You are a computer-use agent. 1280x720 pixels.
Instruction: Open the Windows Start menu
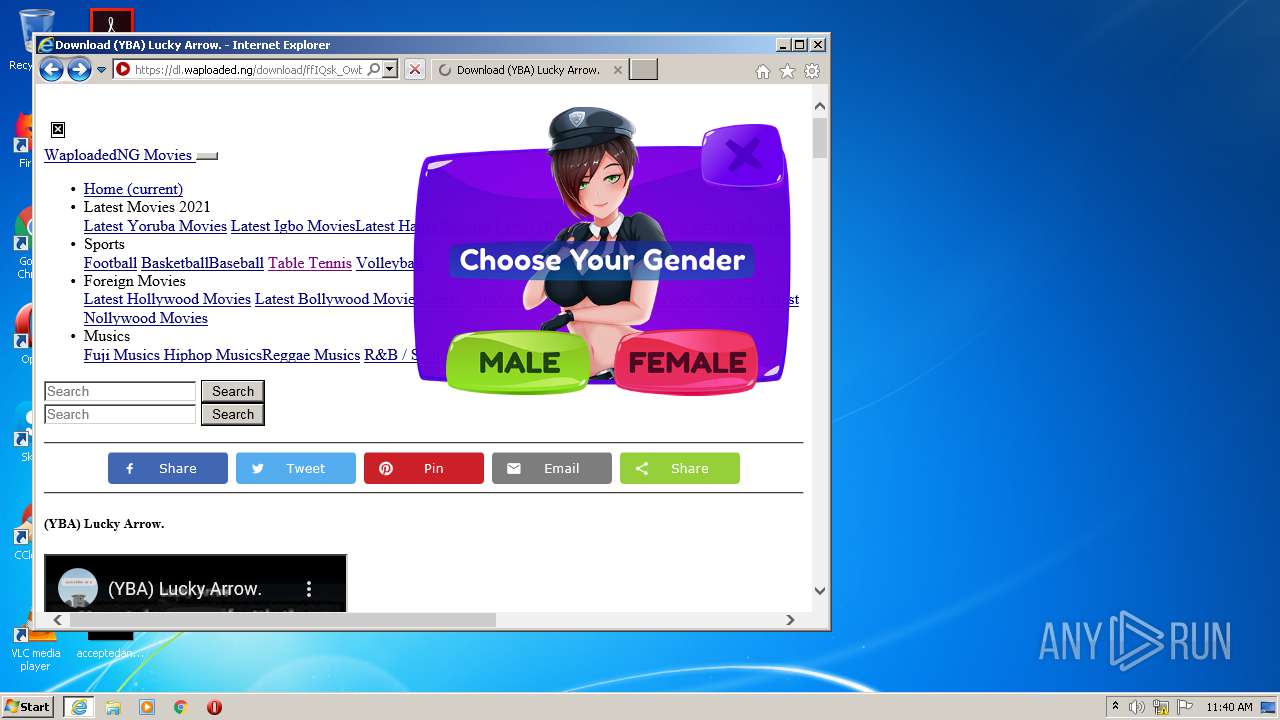coord(28,707)
